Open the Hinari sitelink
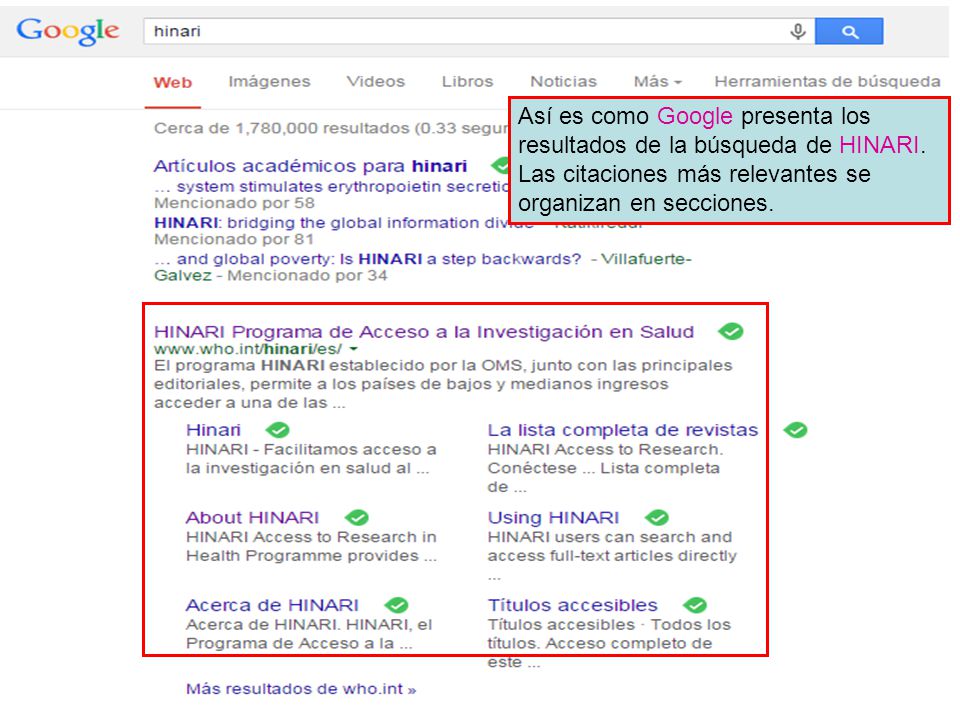This screenshot has width=960, height=720. point(213,430)
